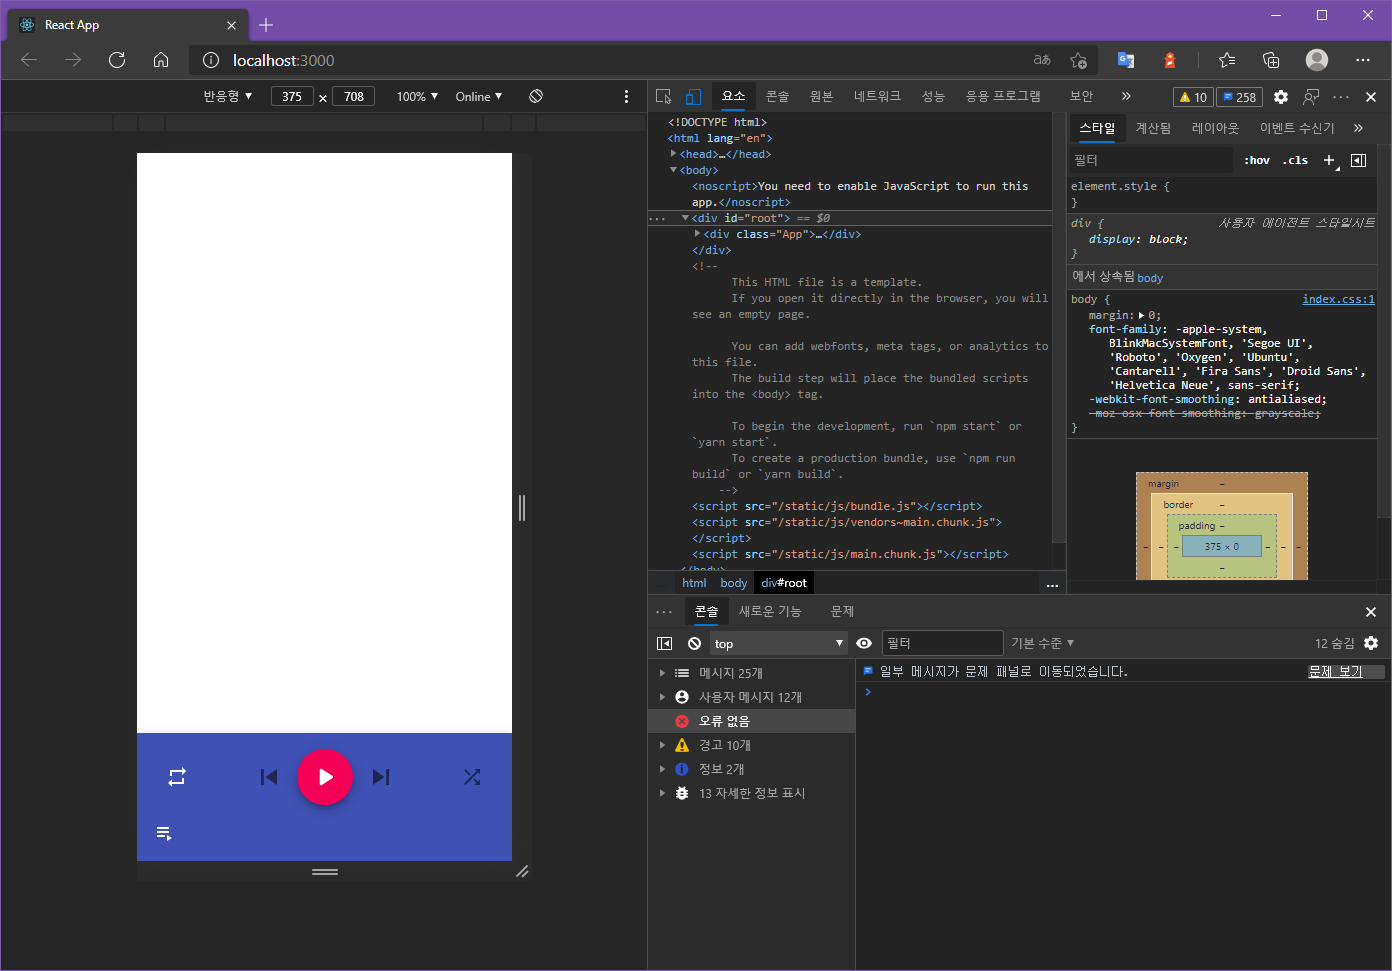Select the 새로운 기능 drawer tab
This screenshot has width=1392, height=971.
point(770,611)
